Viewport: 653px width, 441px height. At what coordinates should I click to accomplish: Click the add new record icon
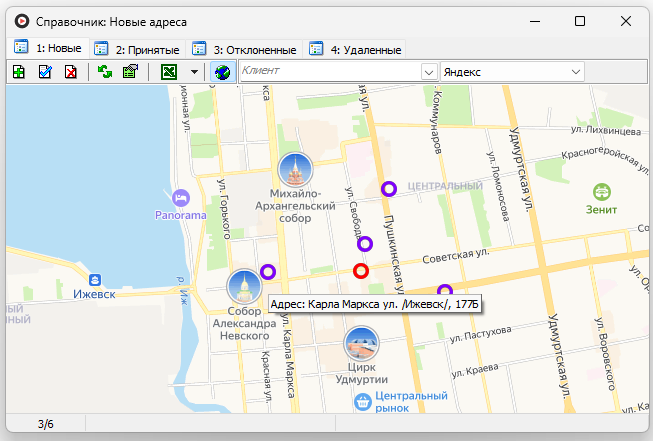pos(19,72)
